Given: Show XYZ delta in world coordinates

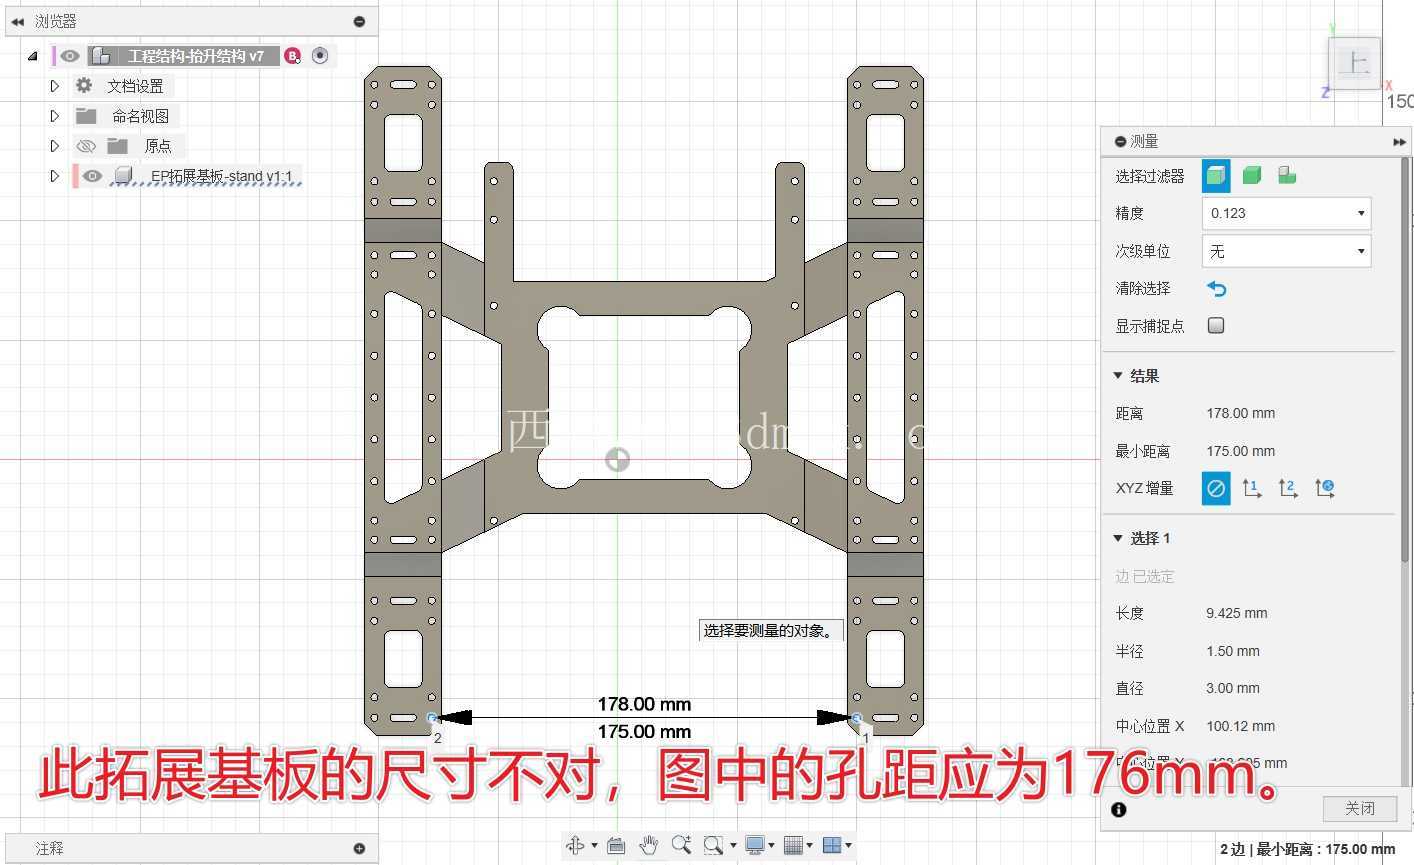Looking at the screenshot, I should tap(1325, 488).
